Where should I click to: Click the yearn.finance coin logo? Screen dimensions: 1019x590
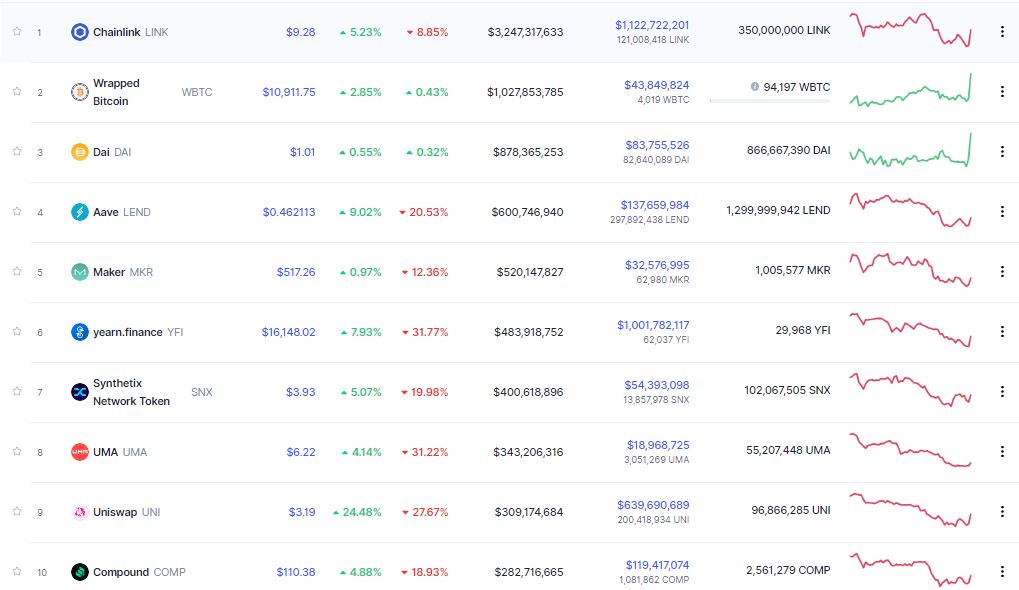tap(79, 332)
